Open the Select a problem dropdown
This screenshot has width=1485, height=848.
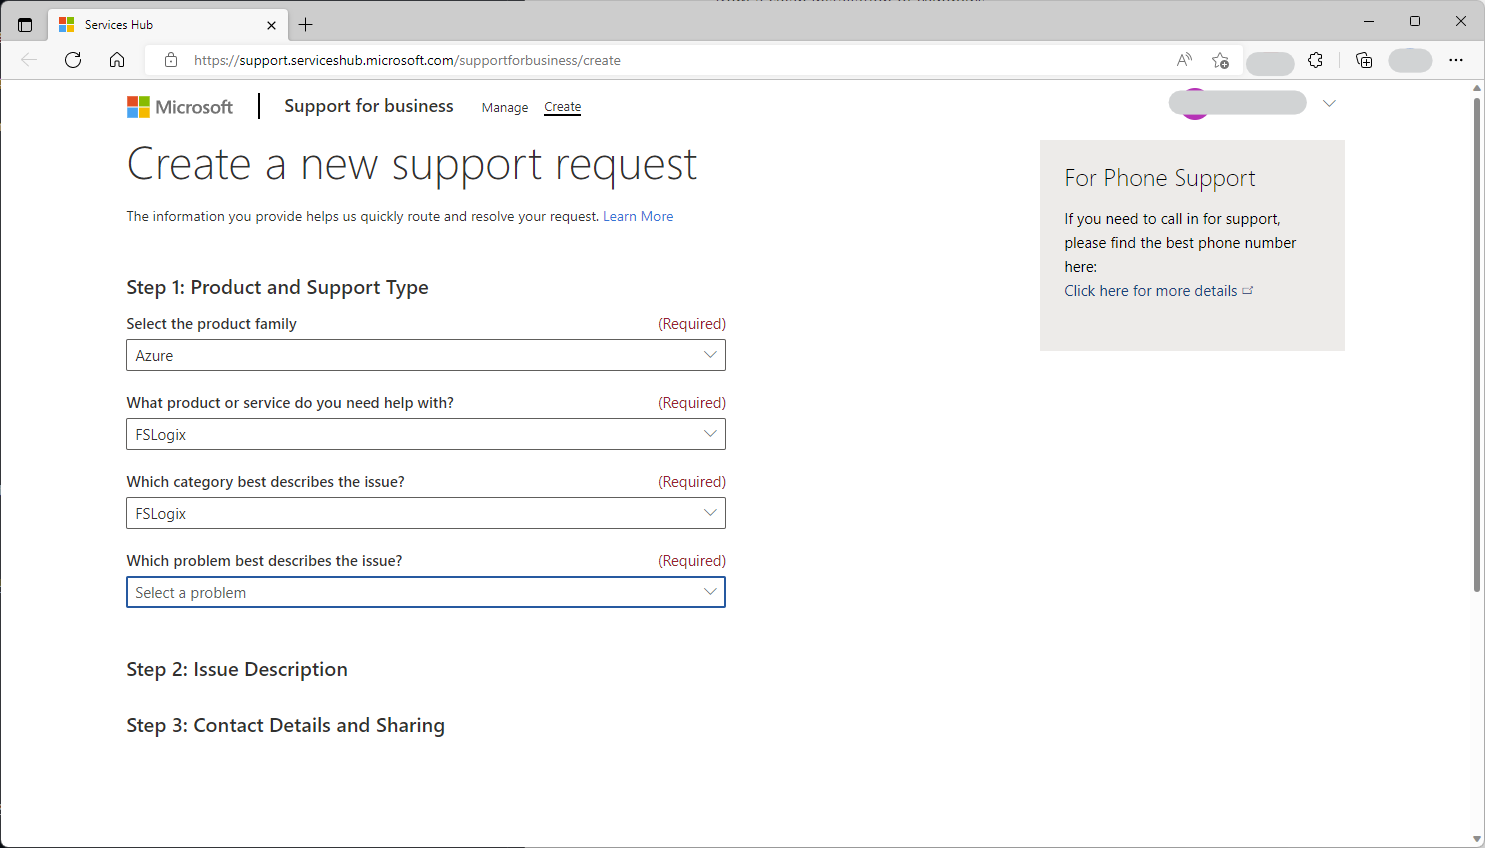coord(426,592)
